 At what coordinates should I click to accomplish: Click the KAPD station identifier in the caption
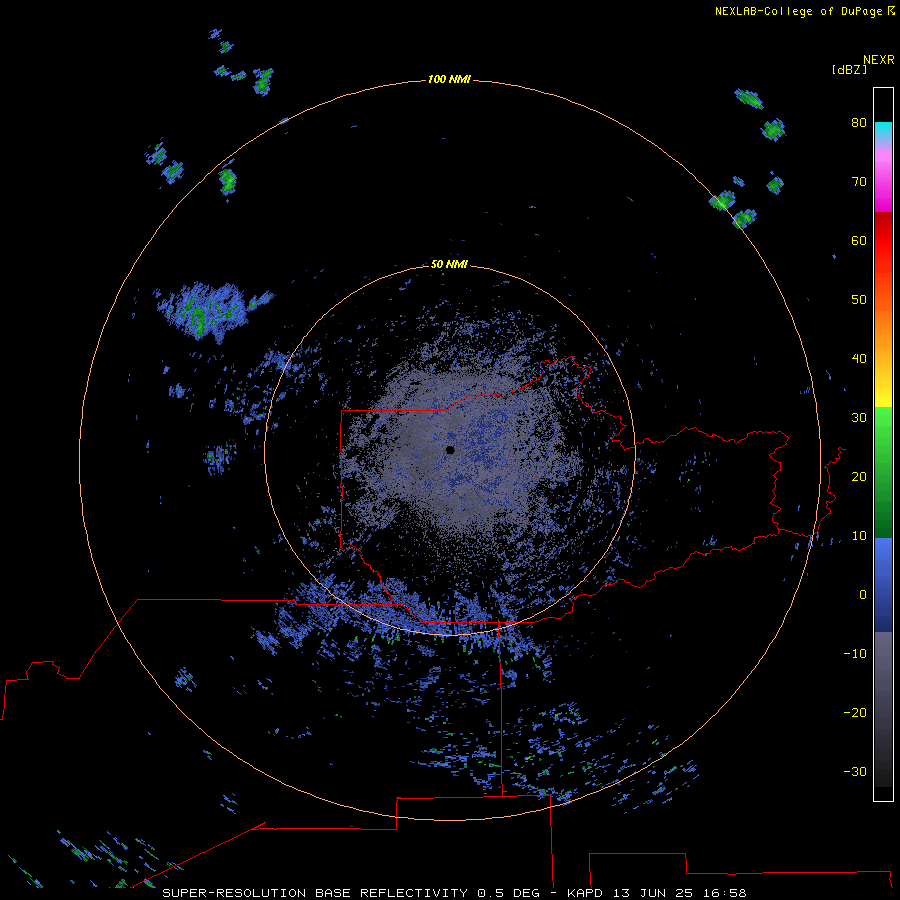[585, 893]
